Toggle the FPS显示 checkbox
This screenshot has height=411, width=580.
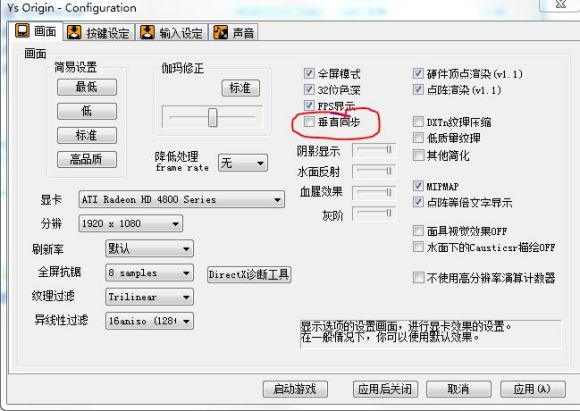(x=309, y=105)
